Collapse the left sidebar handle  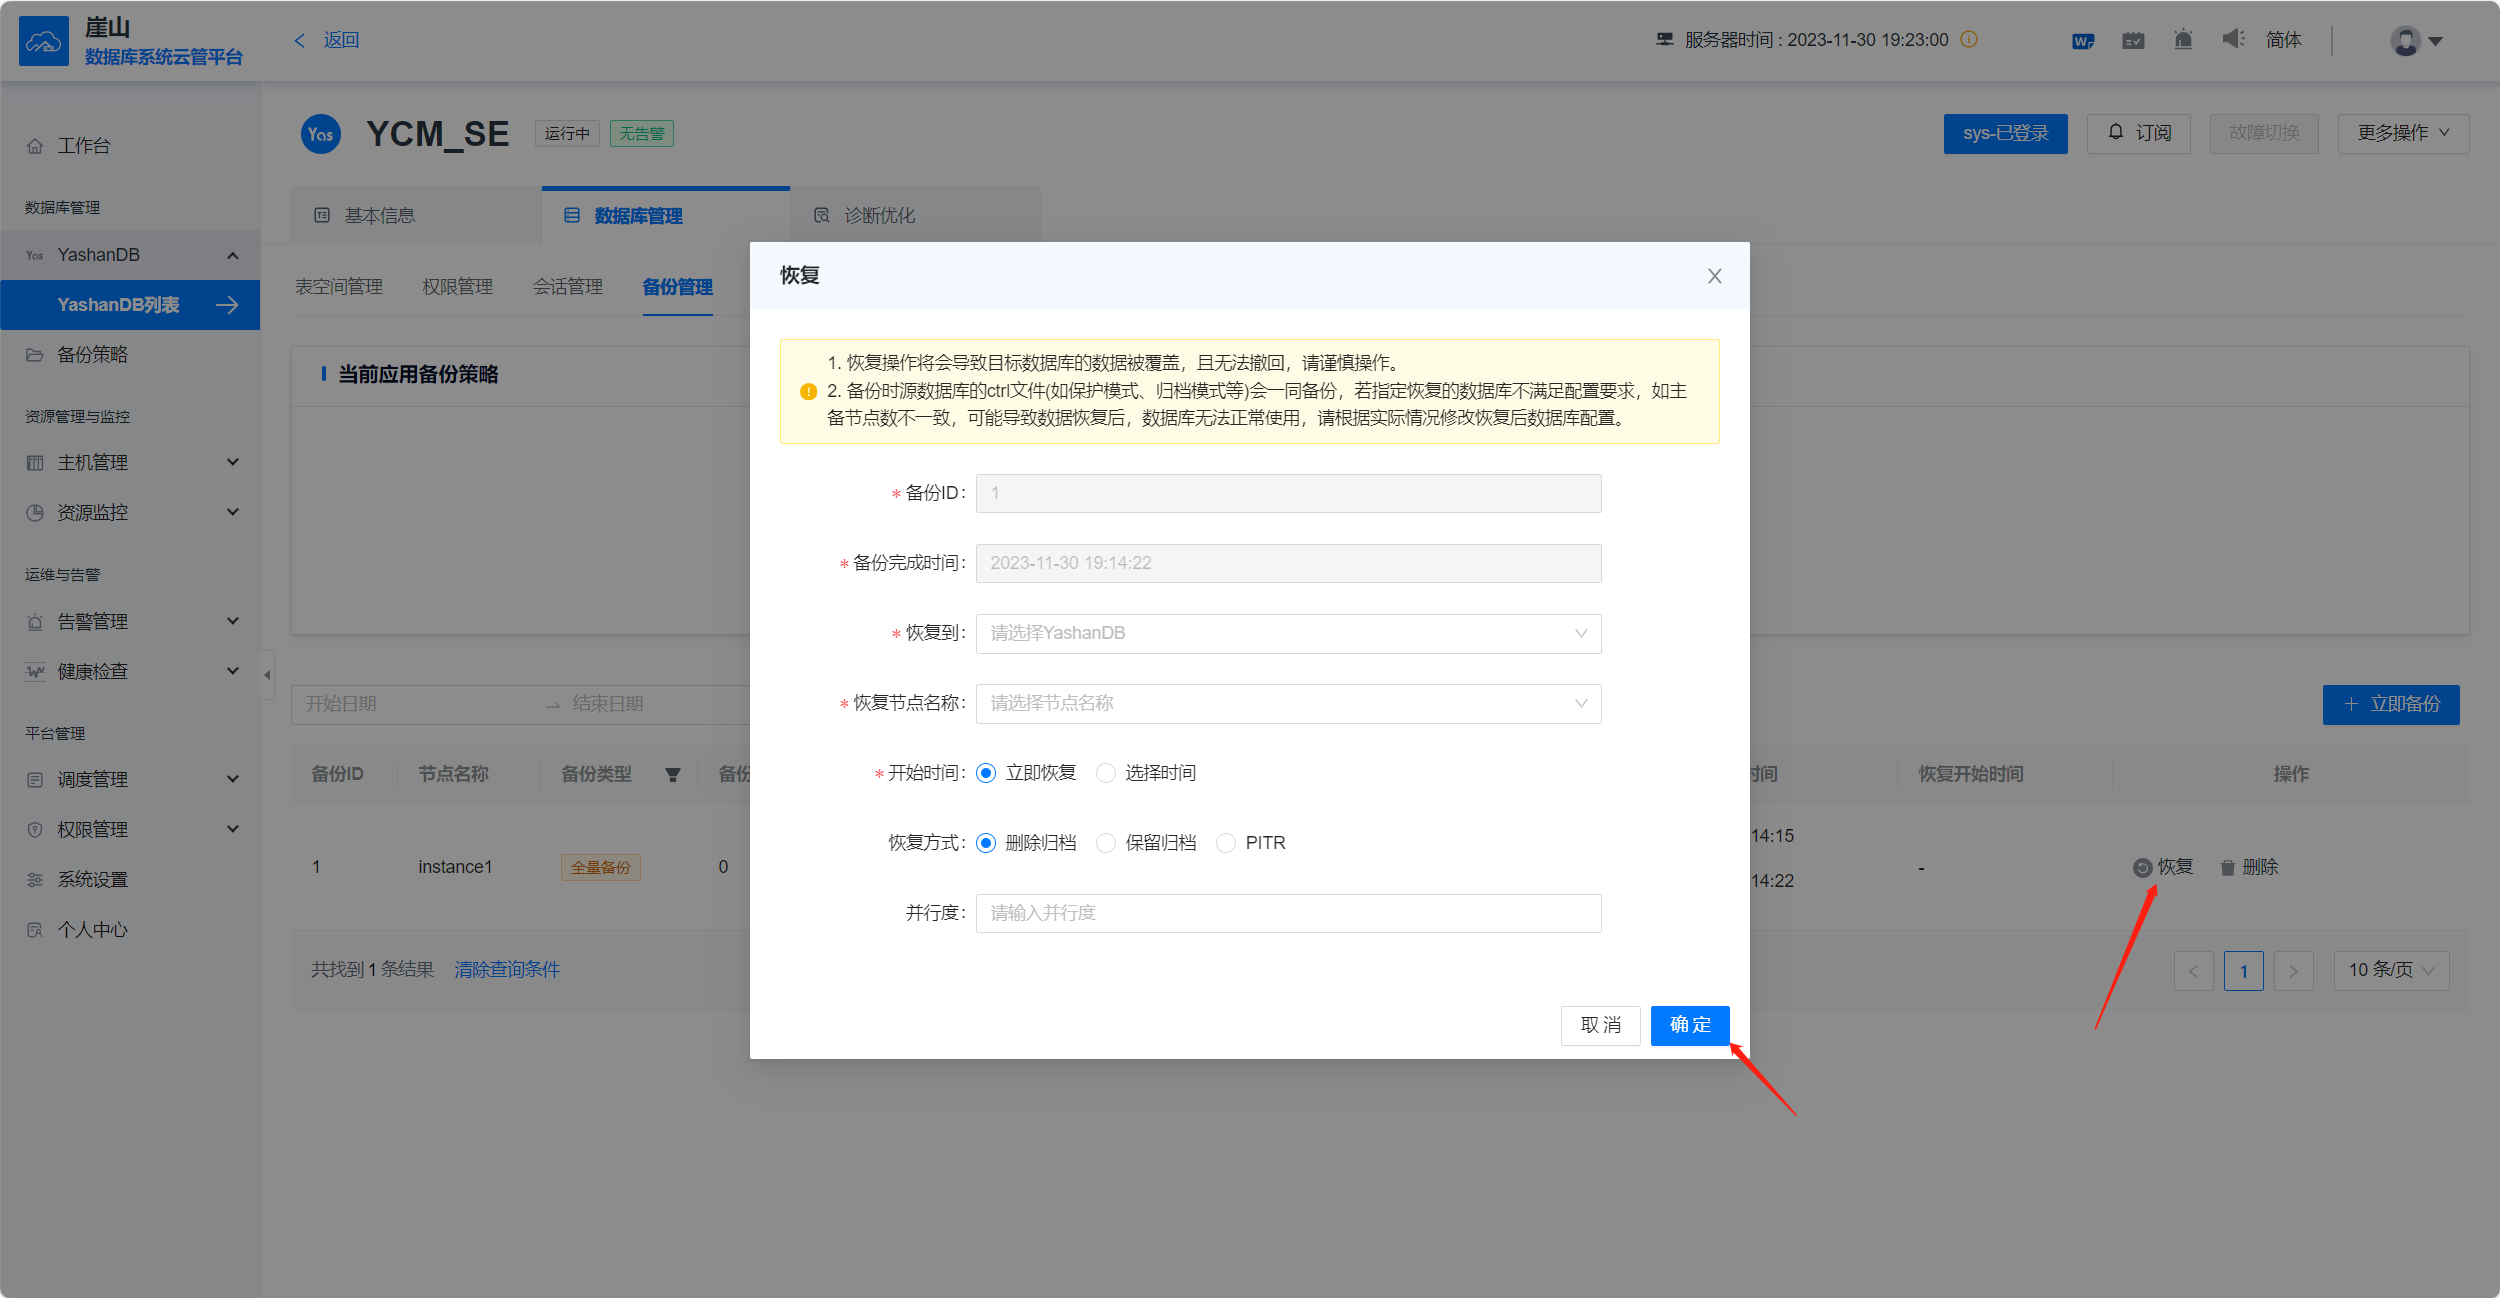(x=267, y=675)
